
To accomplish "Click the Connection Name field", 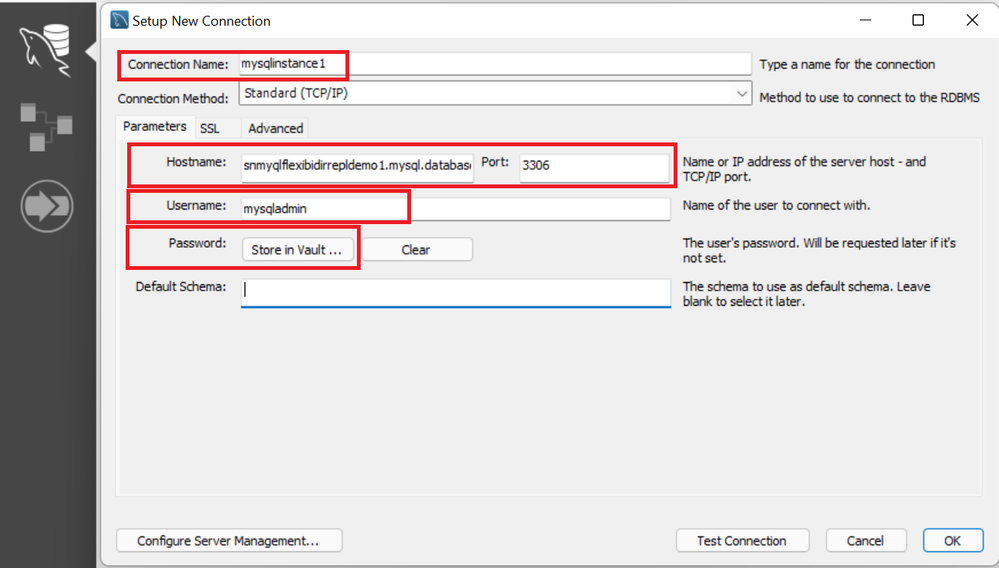I will coord(495,64).
